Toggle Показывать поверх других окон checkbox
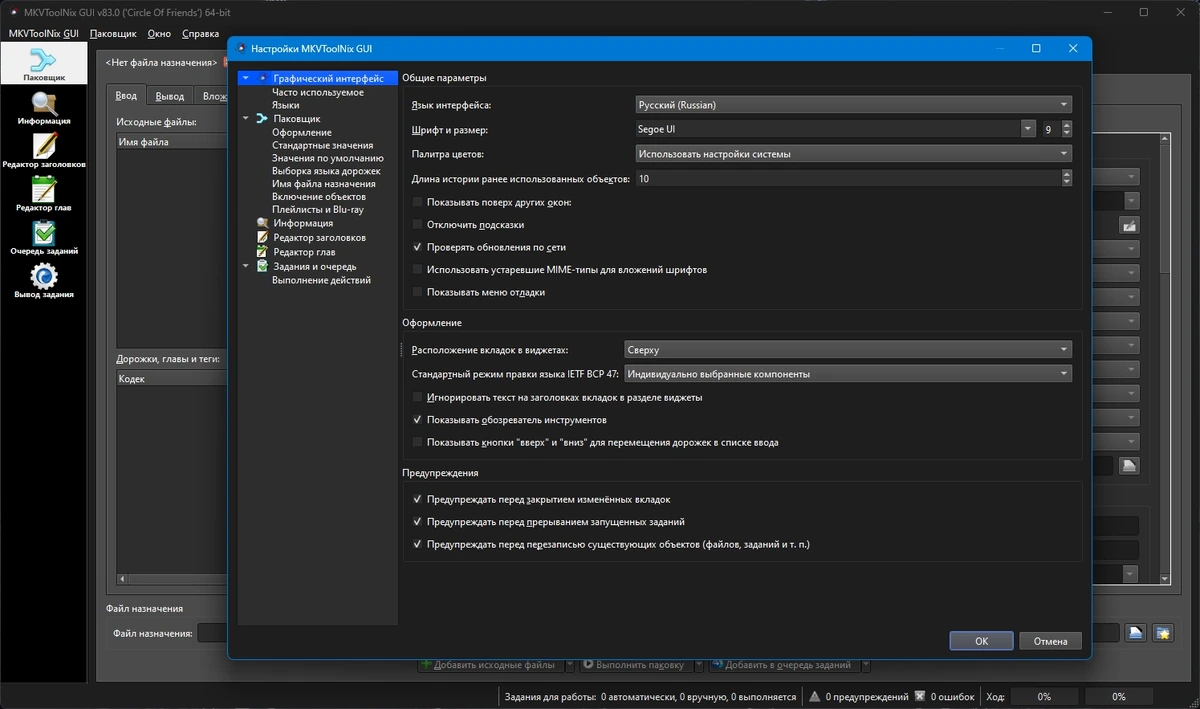1200x709 pixels. click(x=418, y=202)
